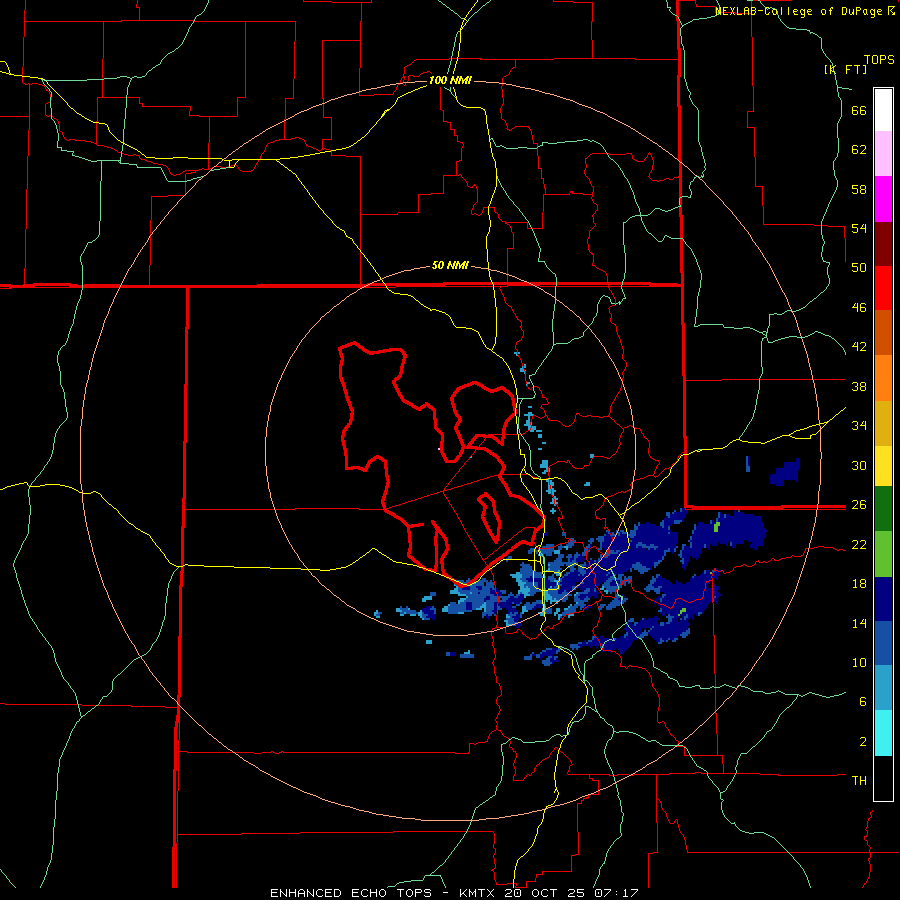This screenshot has height=900, width=900.
Task: Select the 10 scale label
Action: [859, 662]
